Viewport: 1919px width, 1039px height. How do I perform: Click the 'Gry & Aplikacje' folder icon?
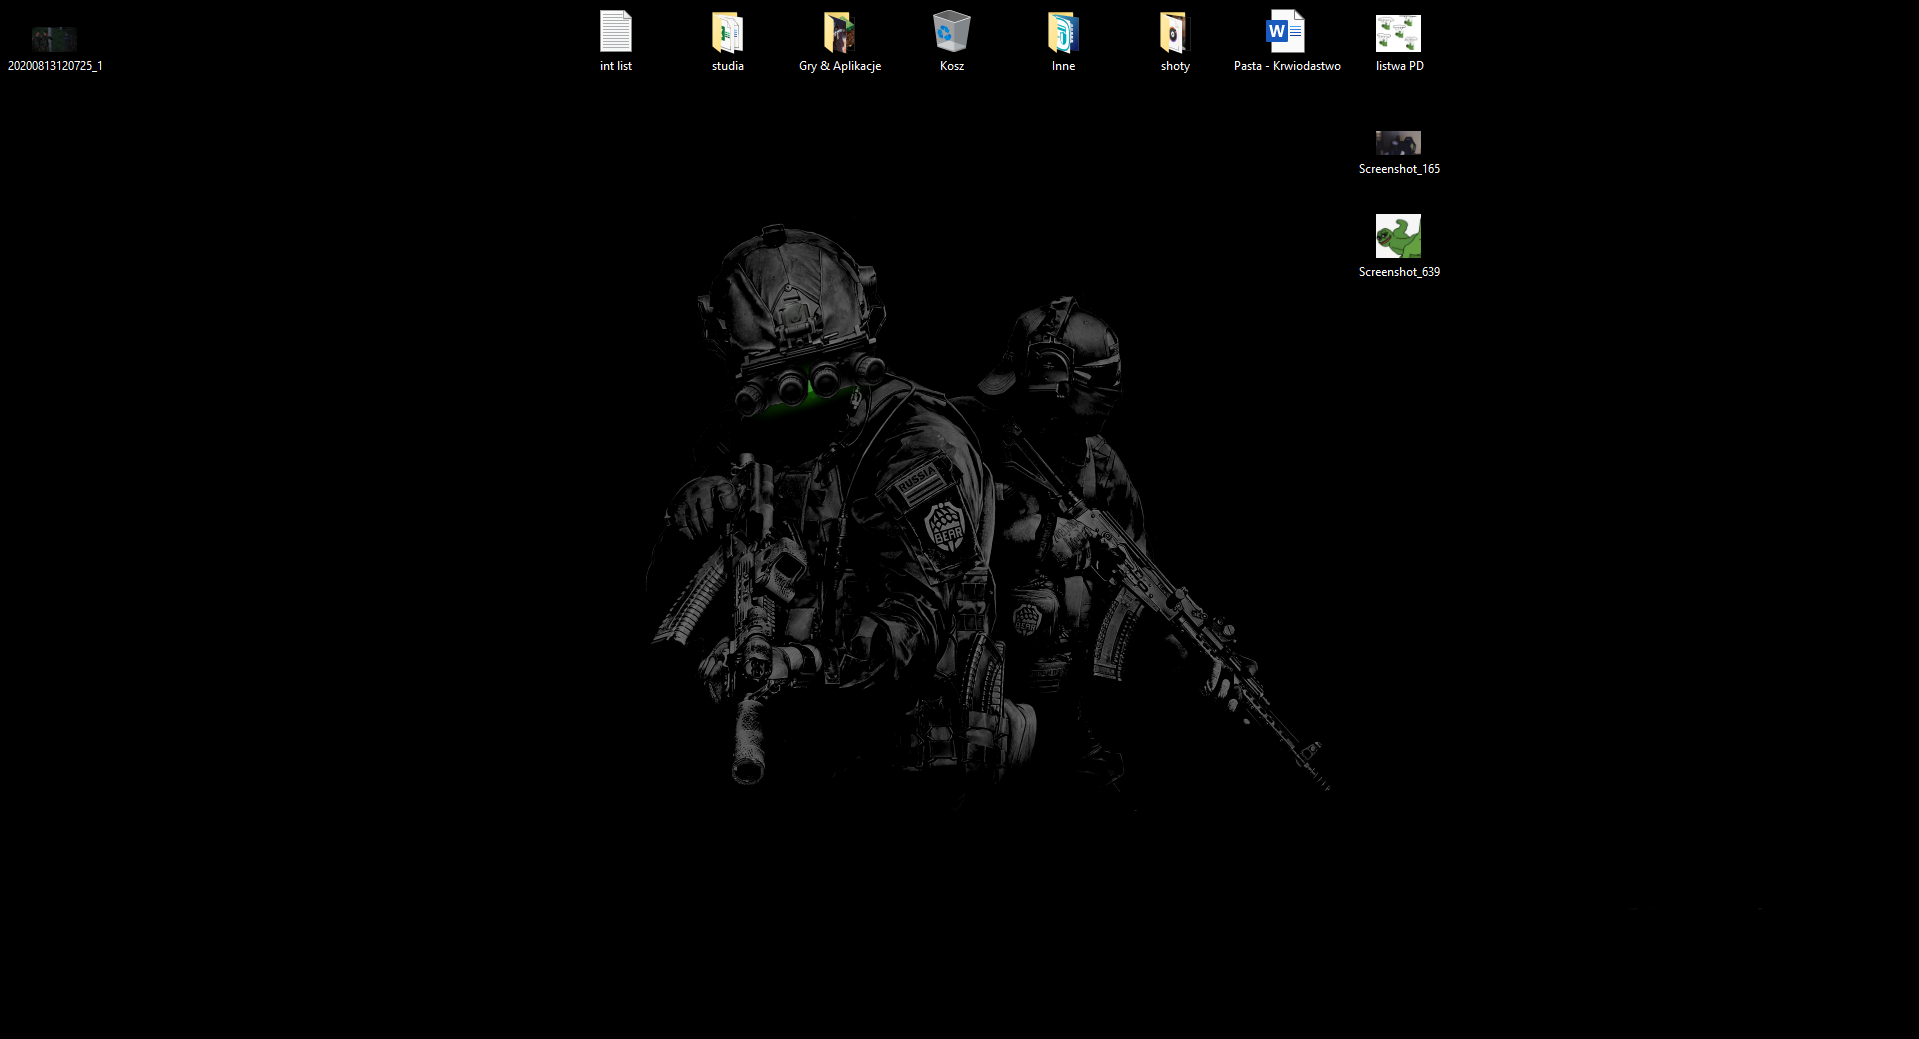839,32
